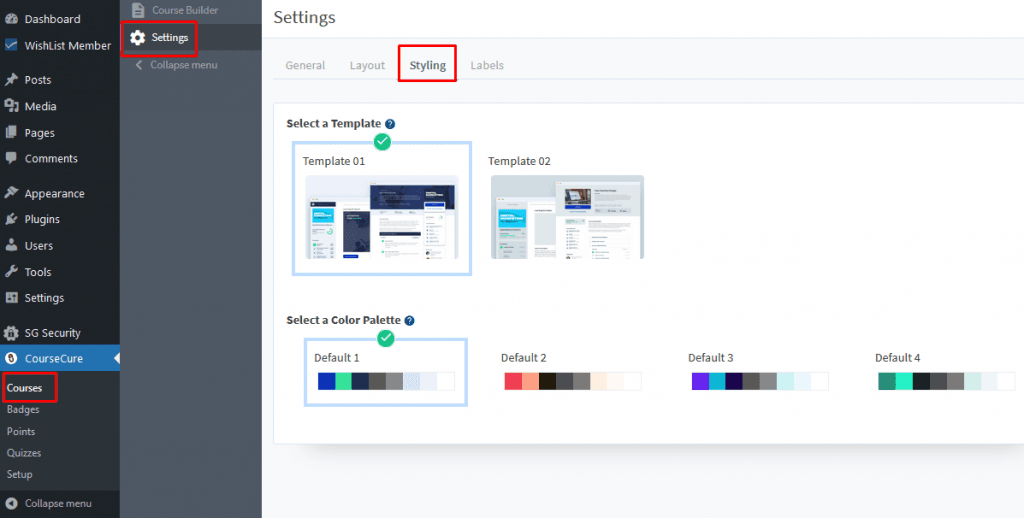Click the Settings page heading
1024x518 pixels.
coord(304,18)
